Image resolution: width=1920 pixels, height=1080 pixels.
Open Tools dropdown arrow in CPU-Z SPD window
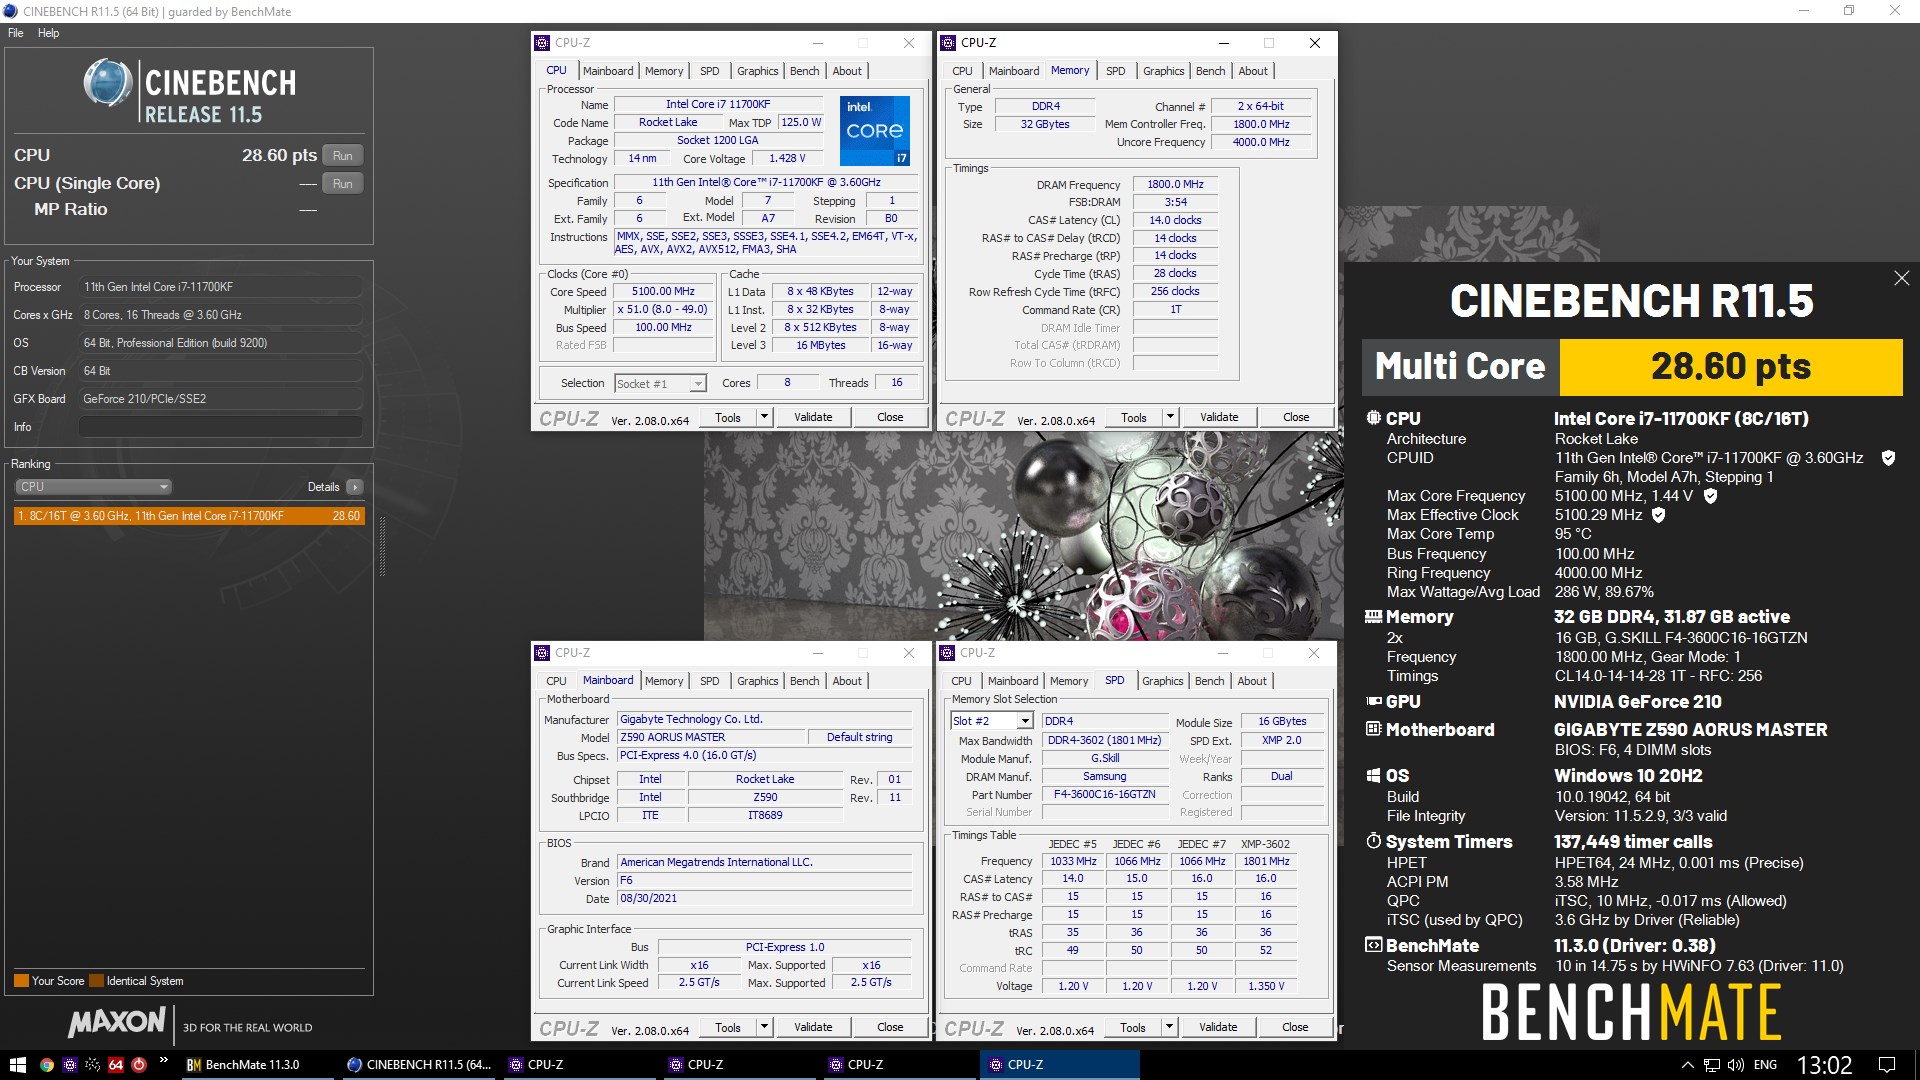click(1169, 1027)
